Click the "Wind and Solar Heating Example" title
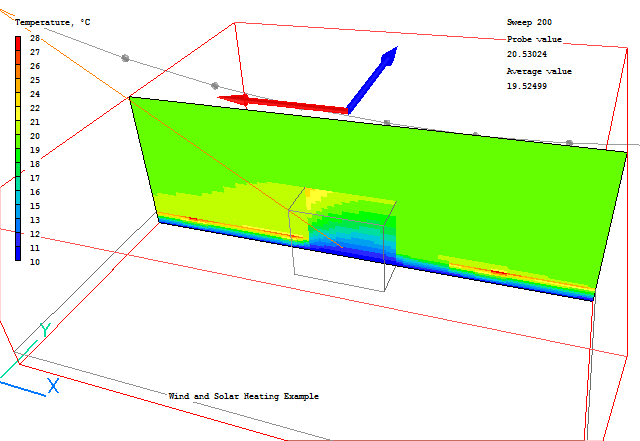640x441 pixels. [243, 397]
